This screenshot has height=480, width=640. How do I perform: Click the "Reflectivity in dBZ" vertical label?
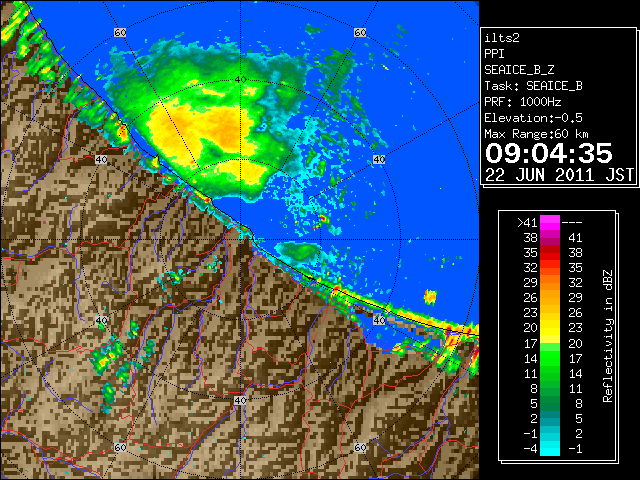(x=608, y=336)
